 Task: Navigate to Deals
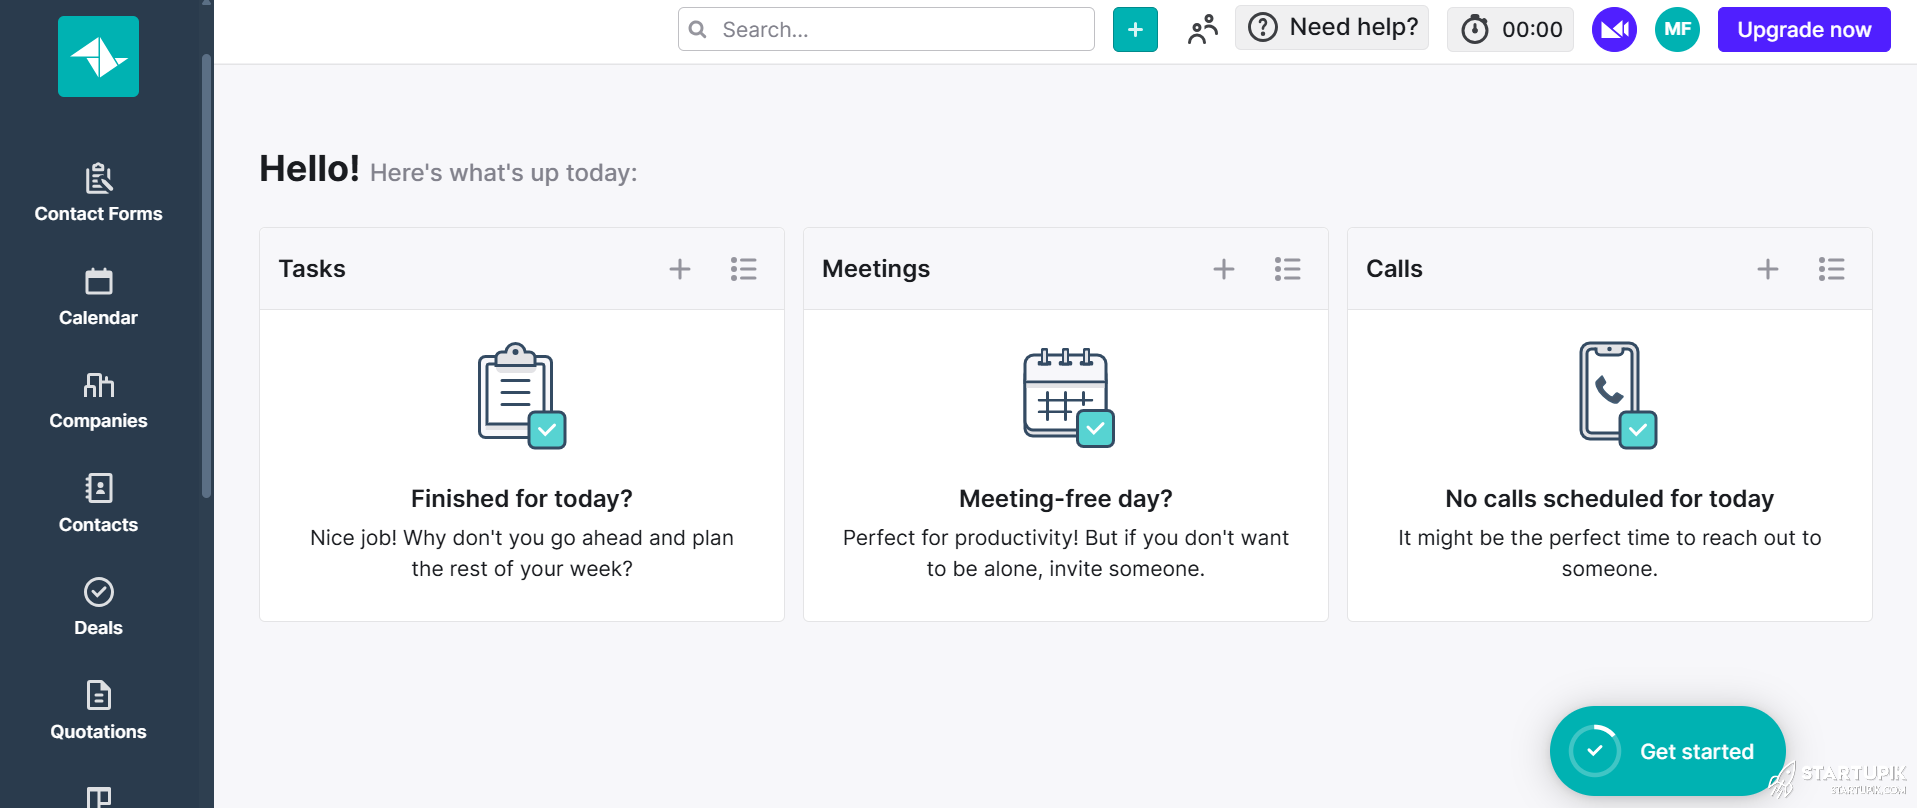click(x=98, y=607)
